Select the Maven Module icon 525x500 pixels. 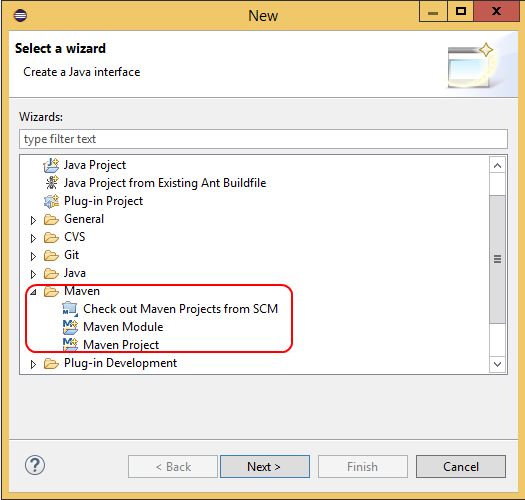click(70, 327)
